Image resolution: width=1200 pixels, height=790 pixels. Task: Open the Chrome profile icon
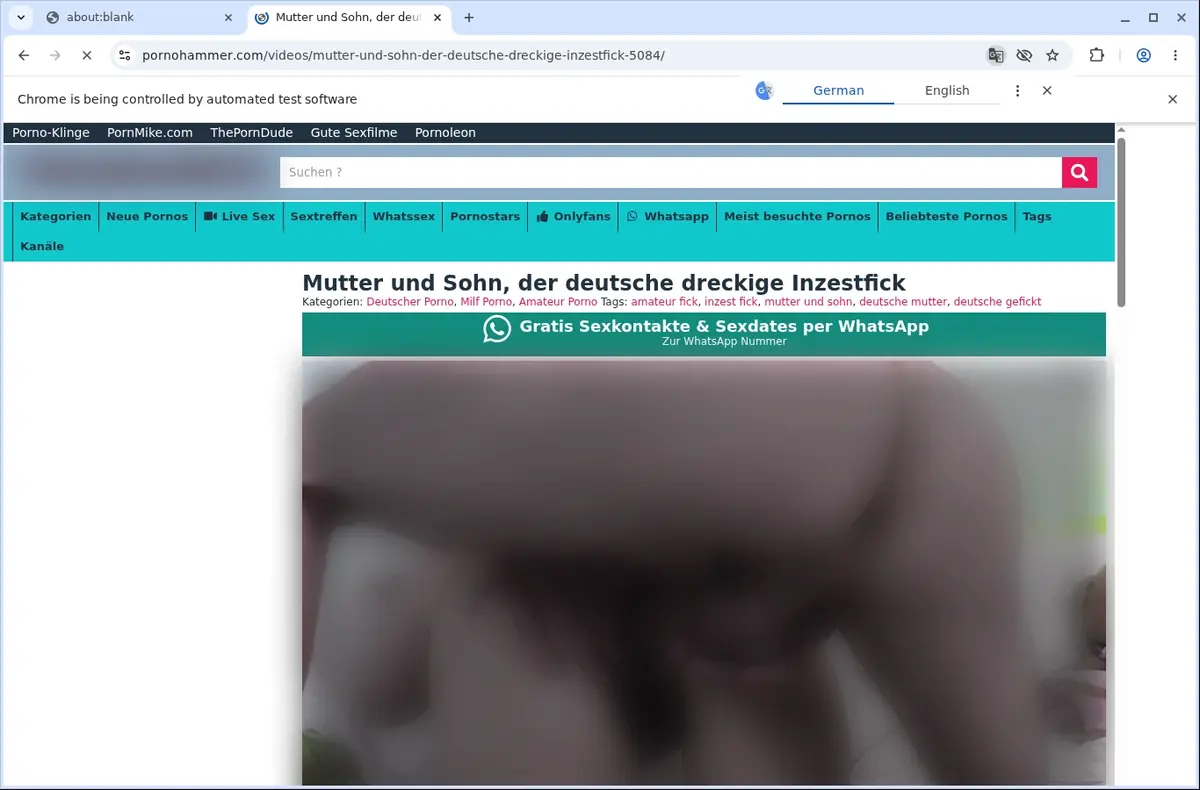coord(1144,56)
